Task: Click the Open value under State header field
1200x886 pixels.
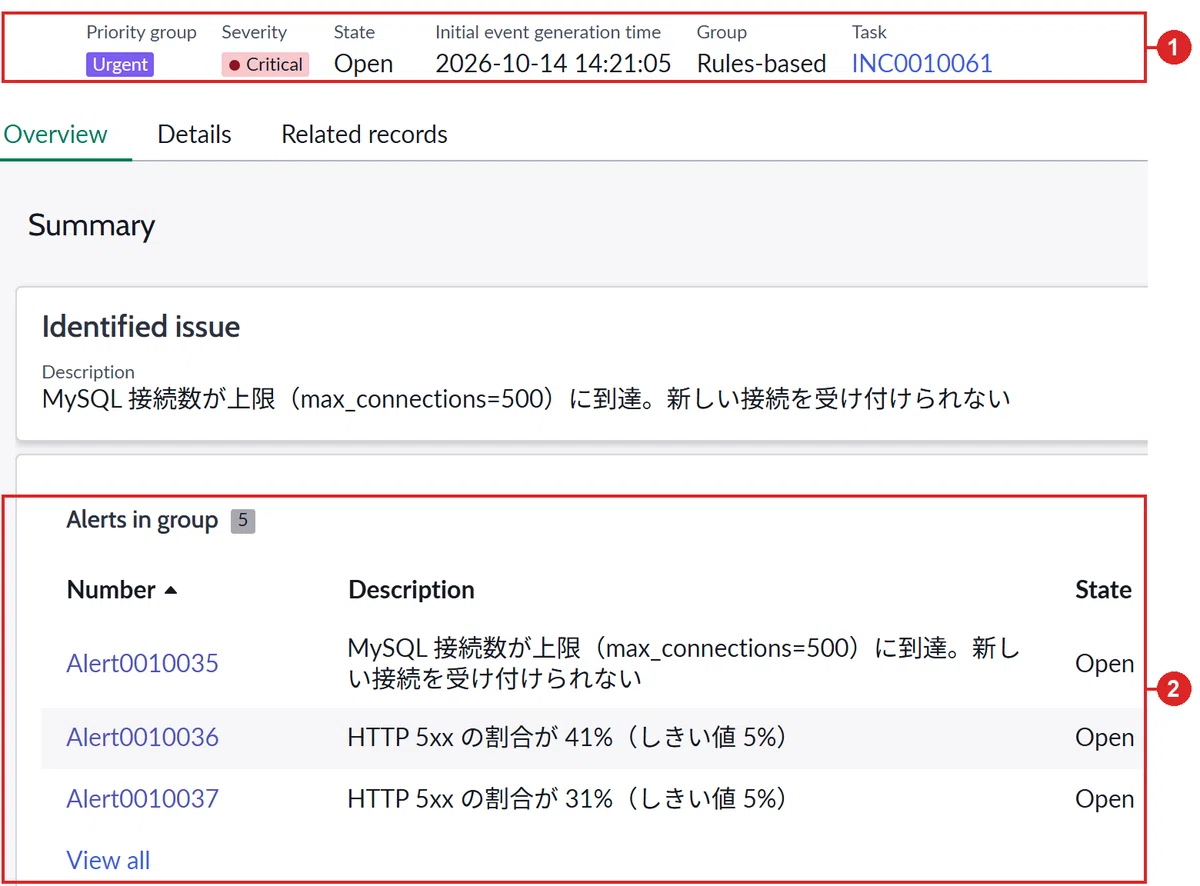Action: click(363, 64)
